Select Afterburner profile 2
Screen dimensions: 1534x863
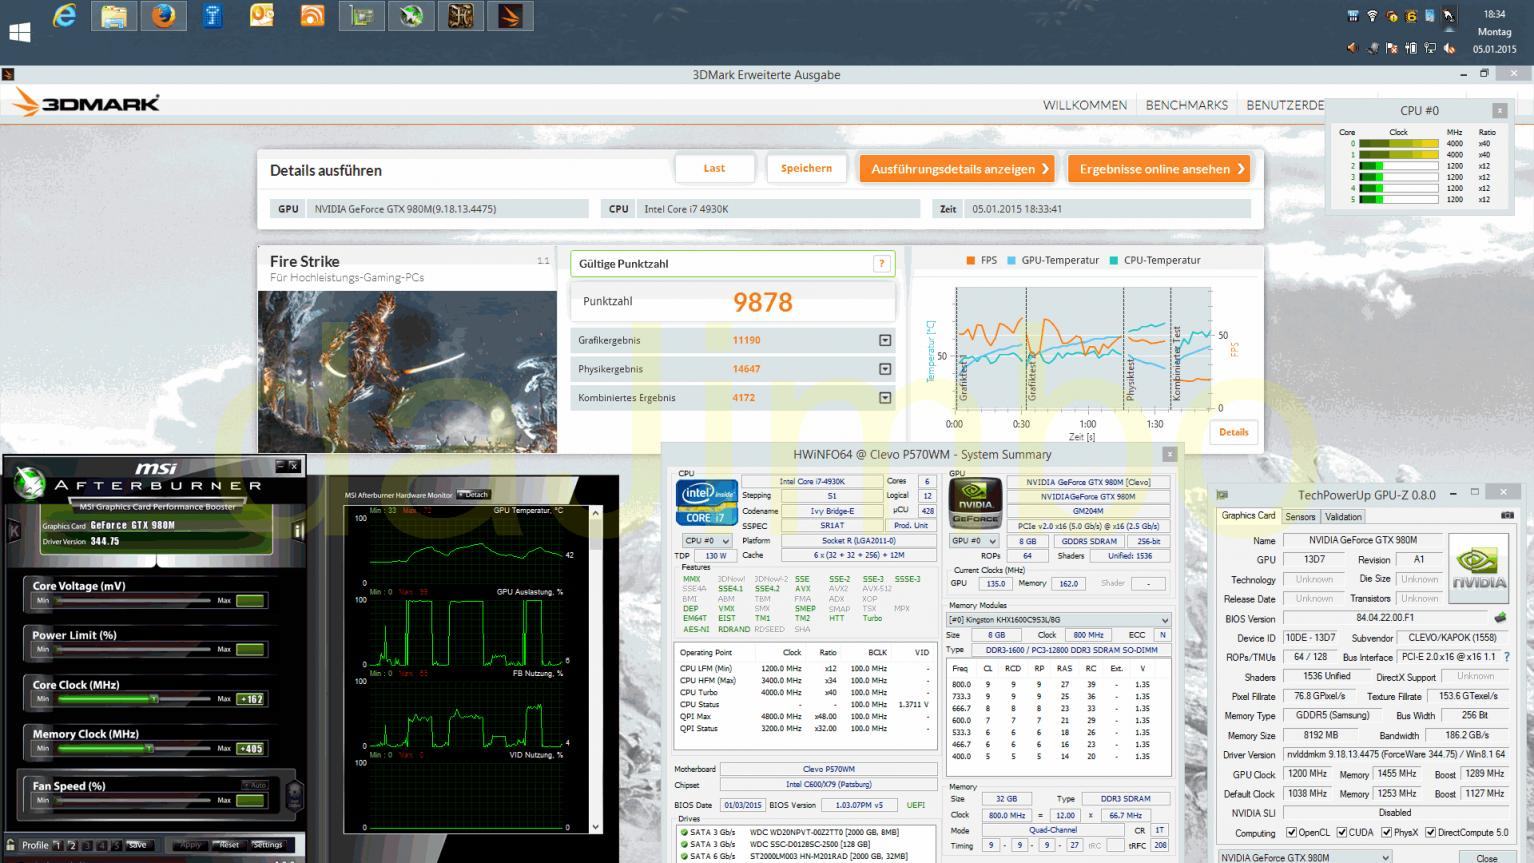(72, 845)
